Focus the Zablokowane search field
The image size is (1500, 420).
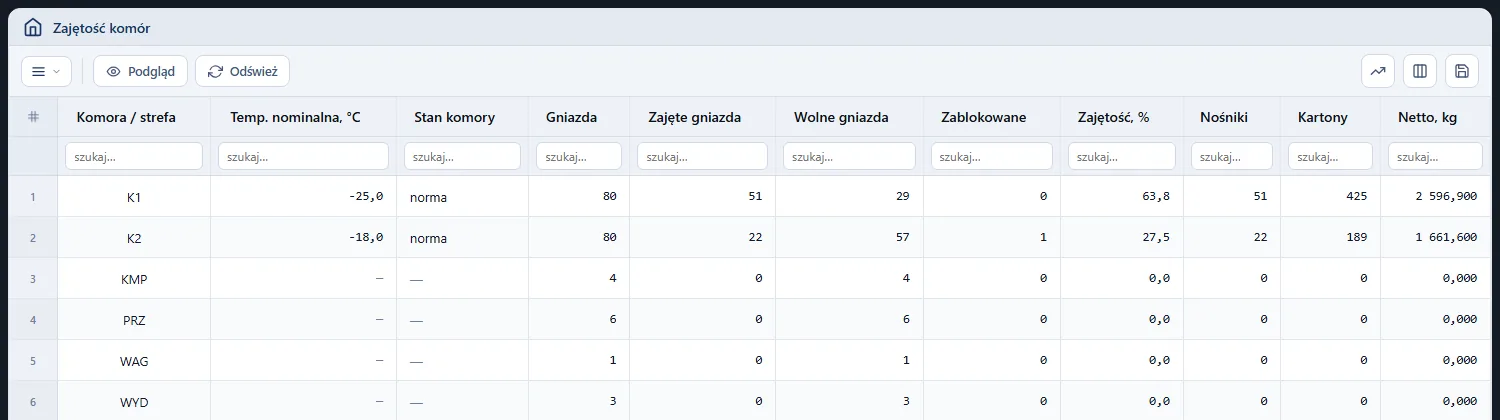992,156
